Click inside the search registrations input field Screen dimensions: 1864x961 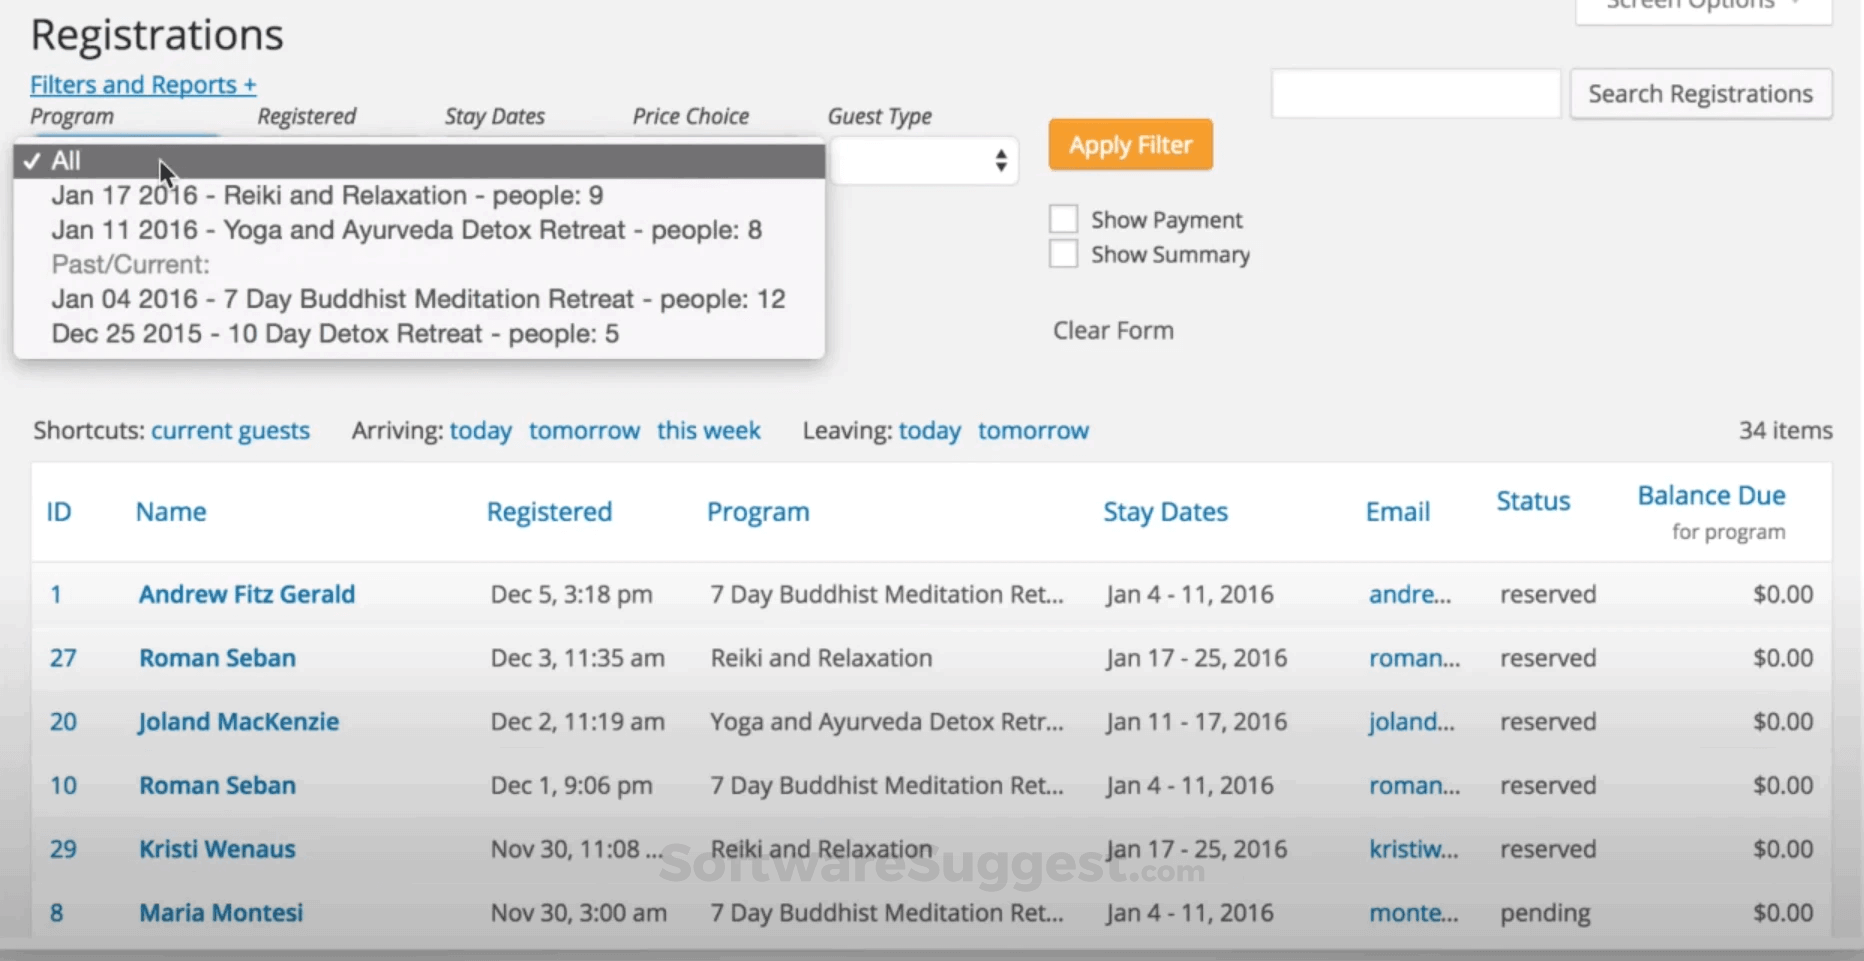tap(1414, 93)
